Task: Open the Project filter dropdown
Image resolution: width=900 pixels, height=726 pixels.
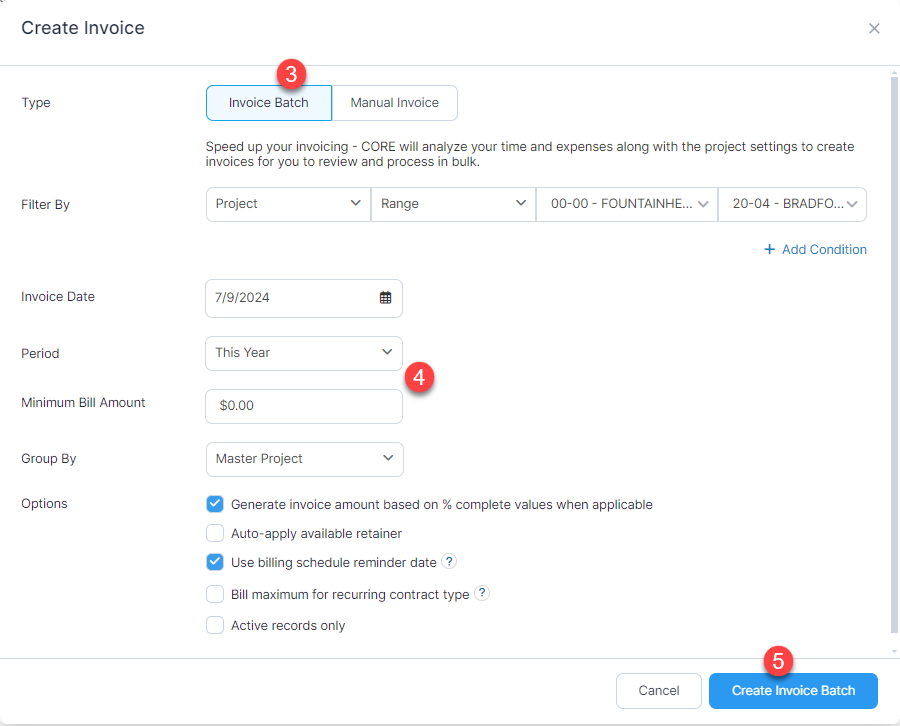Action: tap(288, 204)
